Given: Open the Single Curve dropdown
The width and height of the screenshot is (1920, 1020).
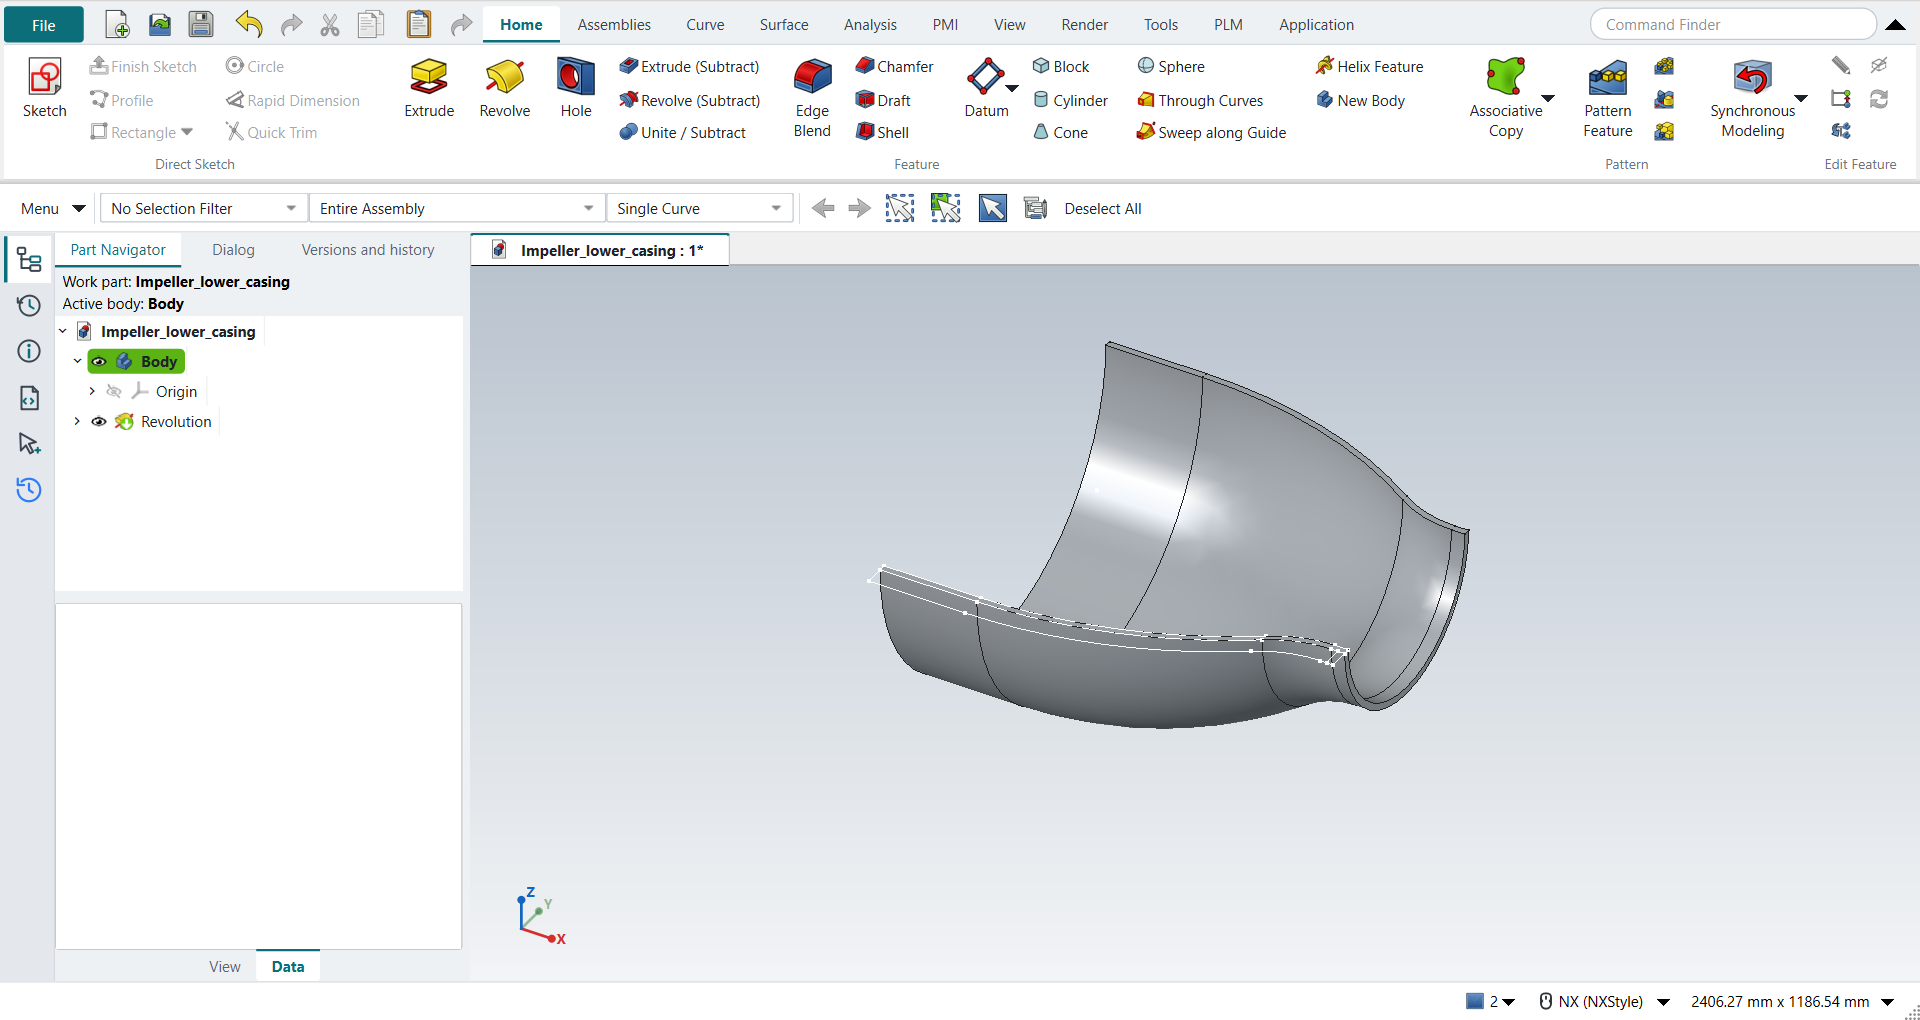Looking at the screenshot, I should pos(699,208).
